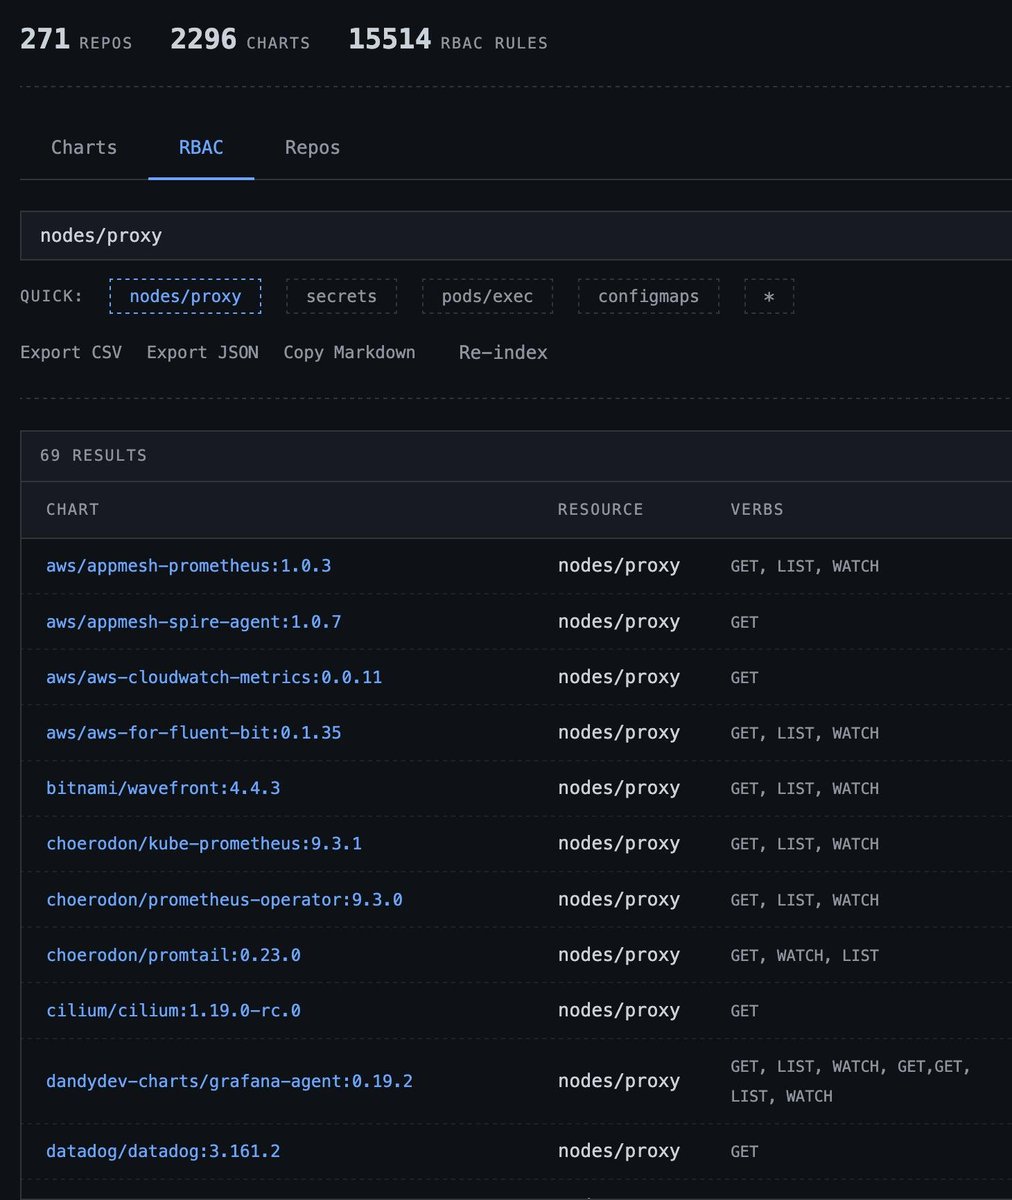Select the RBAC tab
This screenshot has height=1200, width=1012.
[201, 148]
